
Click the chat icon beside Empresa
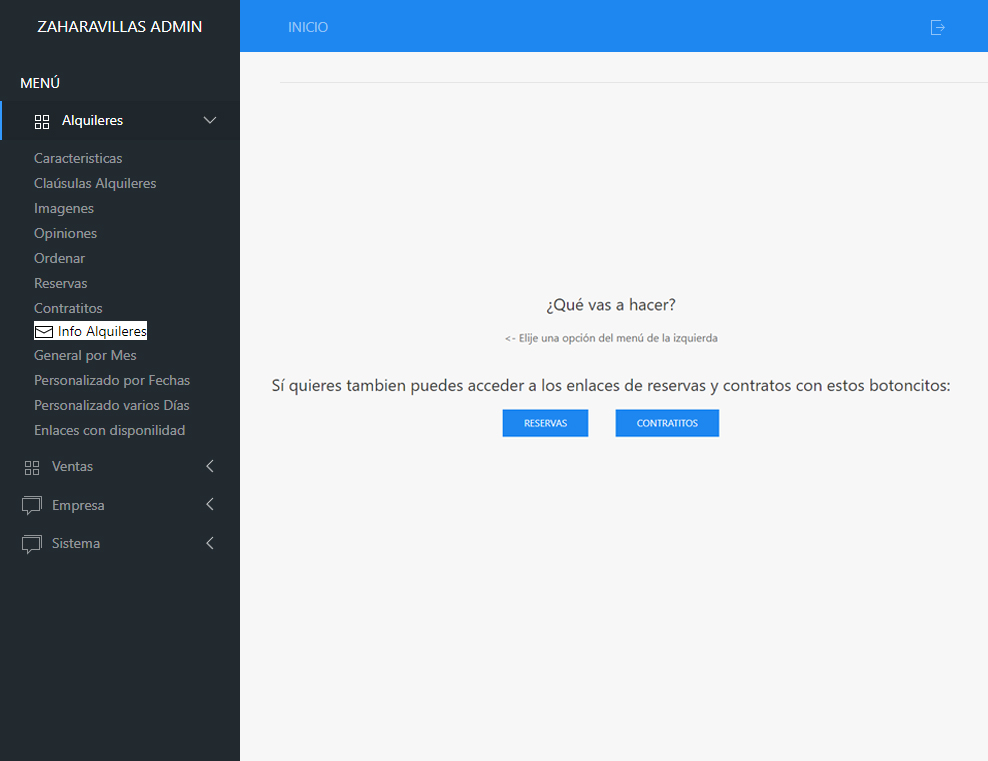[32, 506]
